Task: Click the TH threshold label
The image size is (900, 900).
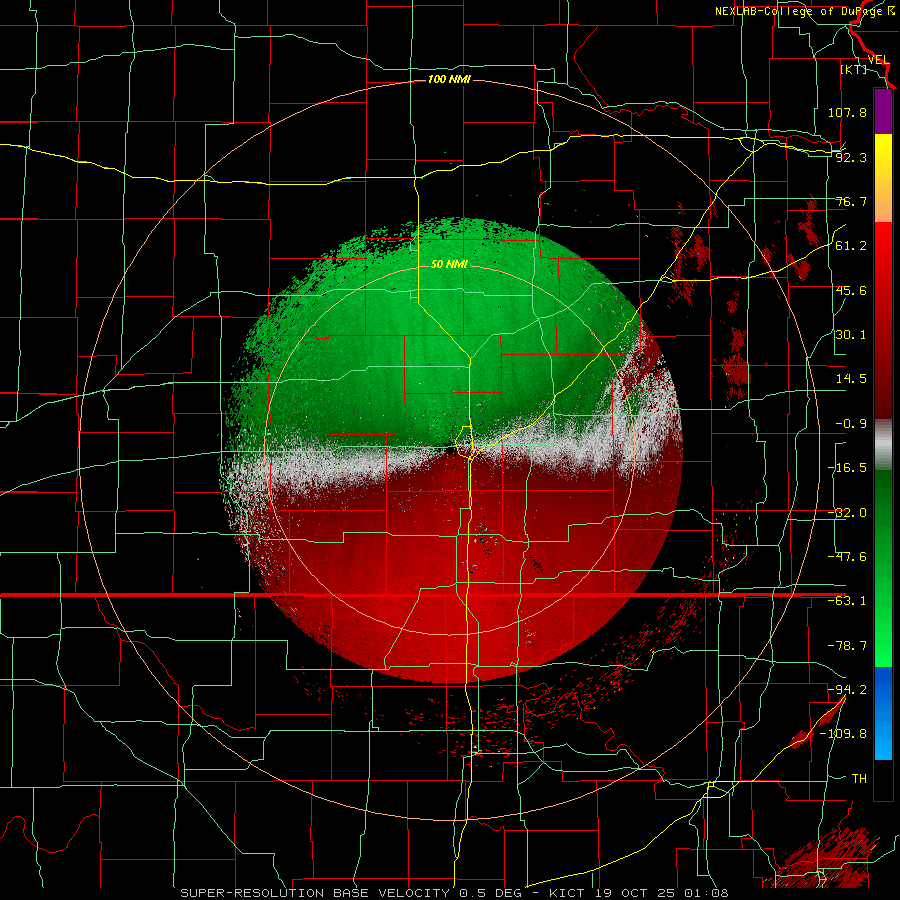Action: [x=859, y=779]
